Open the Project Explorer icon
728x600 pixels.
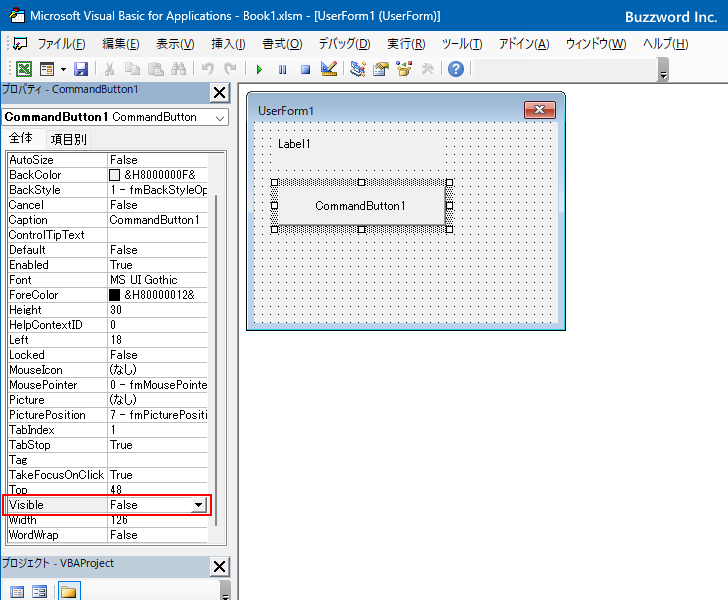[x=358, y=69]
